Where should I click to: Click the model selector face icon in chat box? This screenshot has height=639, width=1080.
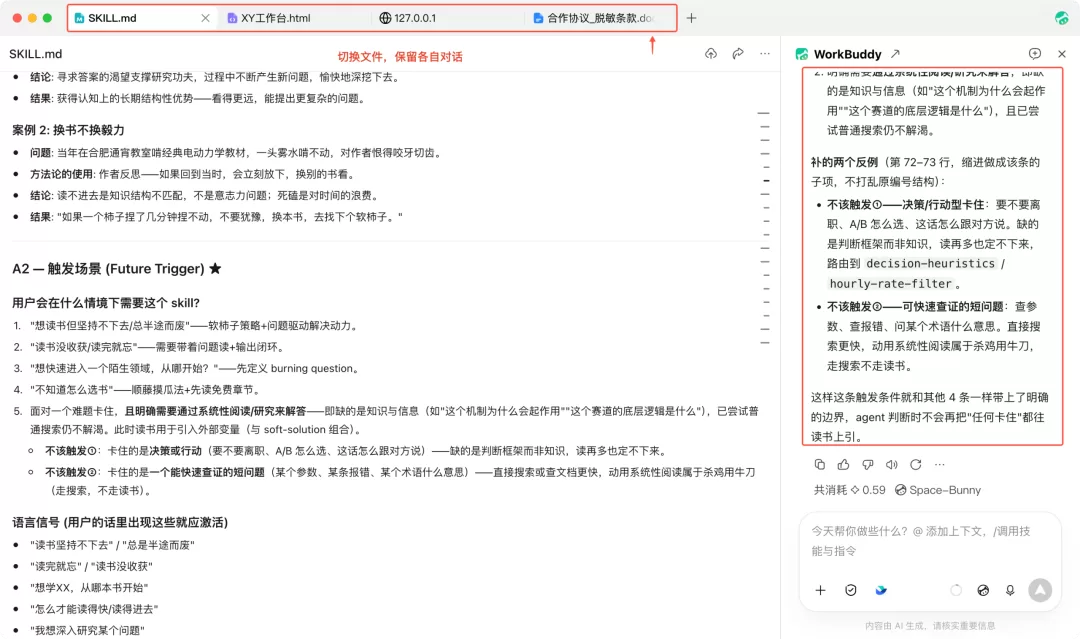pyautogui.click(x=983, y=590)
